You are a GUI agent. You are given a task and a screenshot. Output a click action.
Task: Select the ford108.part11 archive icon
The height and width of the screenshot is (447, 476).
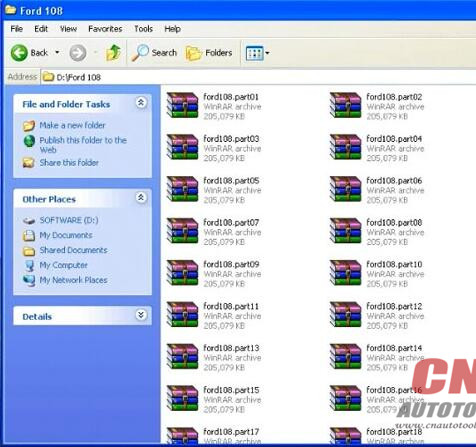pos(182,314)
